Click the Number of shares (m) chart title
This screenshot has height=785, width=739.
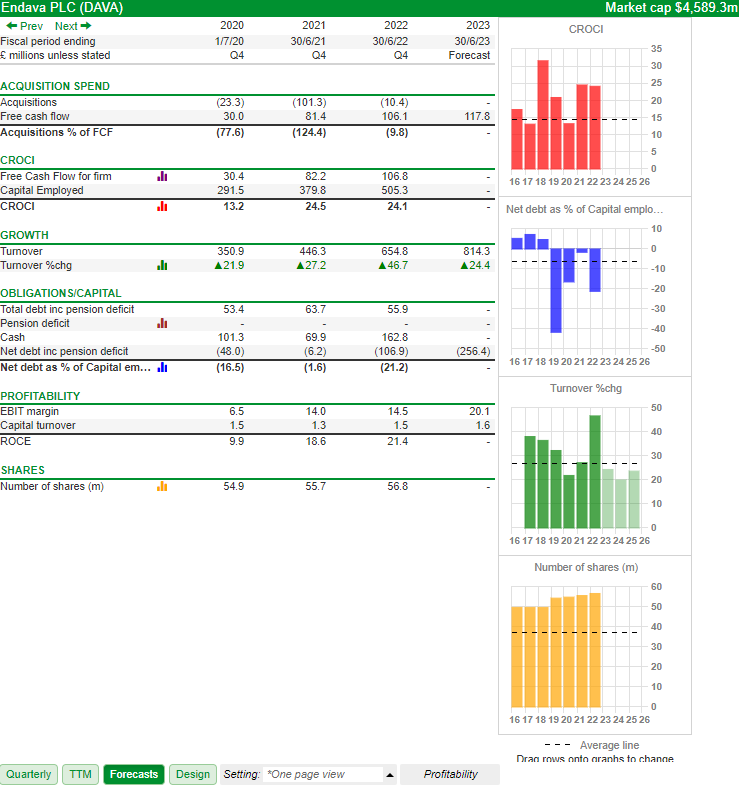586,567
